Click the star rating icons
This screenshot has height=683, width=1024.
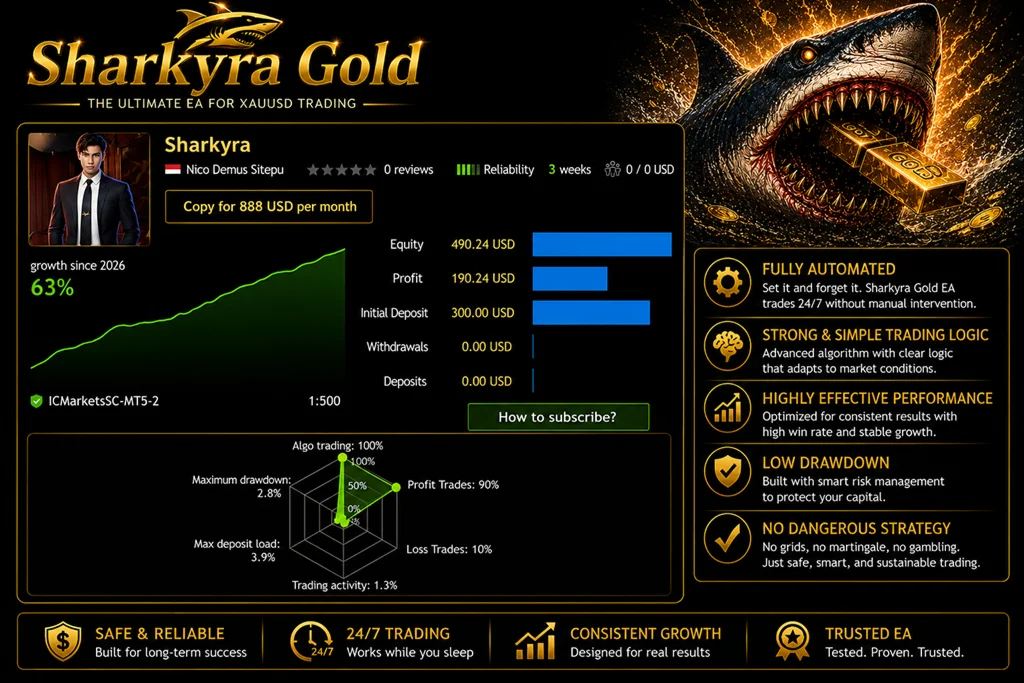[x=342, y=170]
